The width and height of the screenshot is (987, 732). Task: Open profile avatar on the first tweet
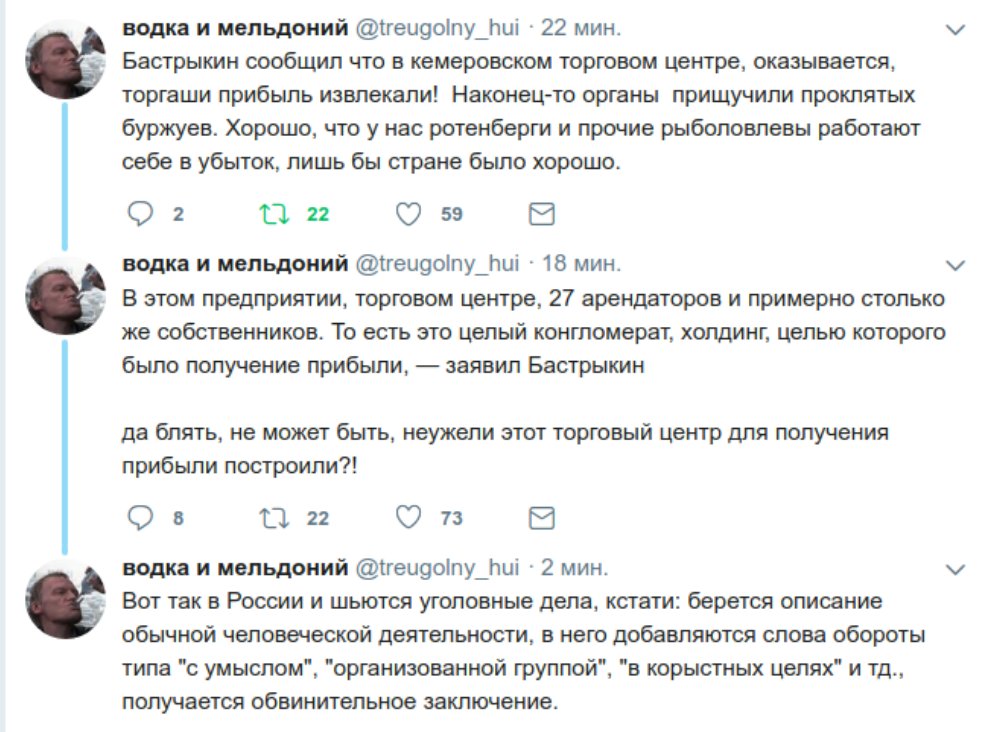[x=65, y=59]
